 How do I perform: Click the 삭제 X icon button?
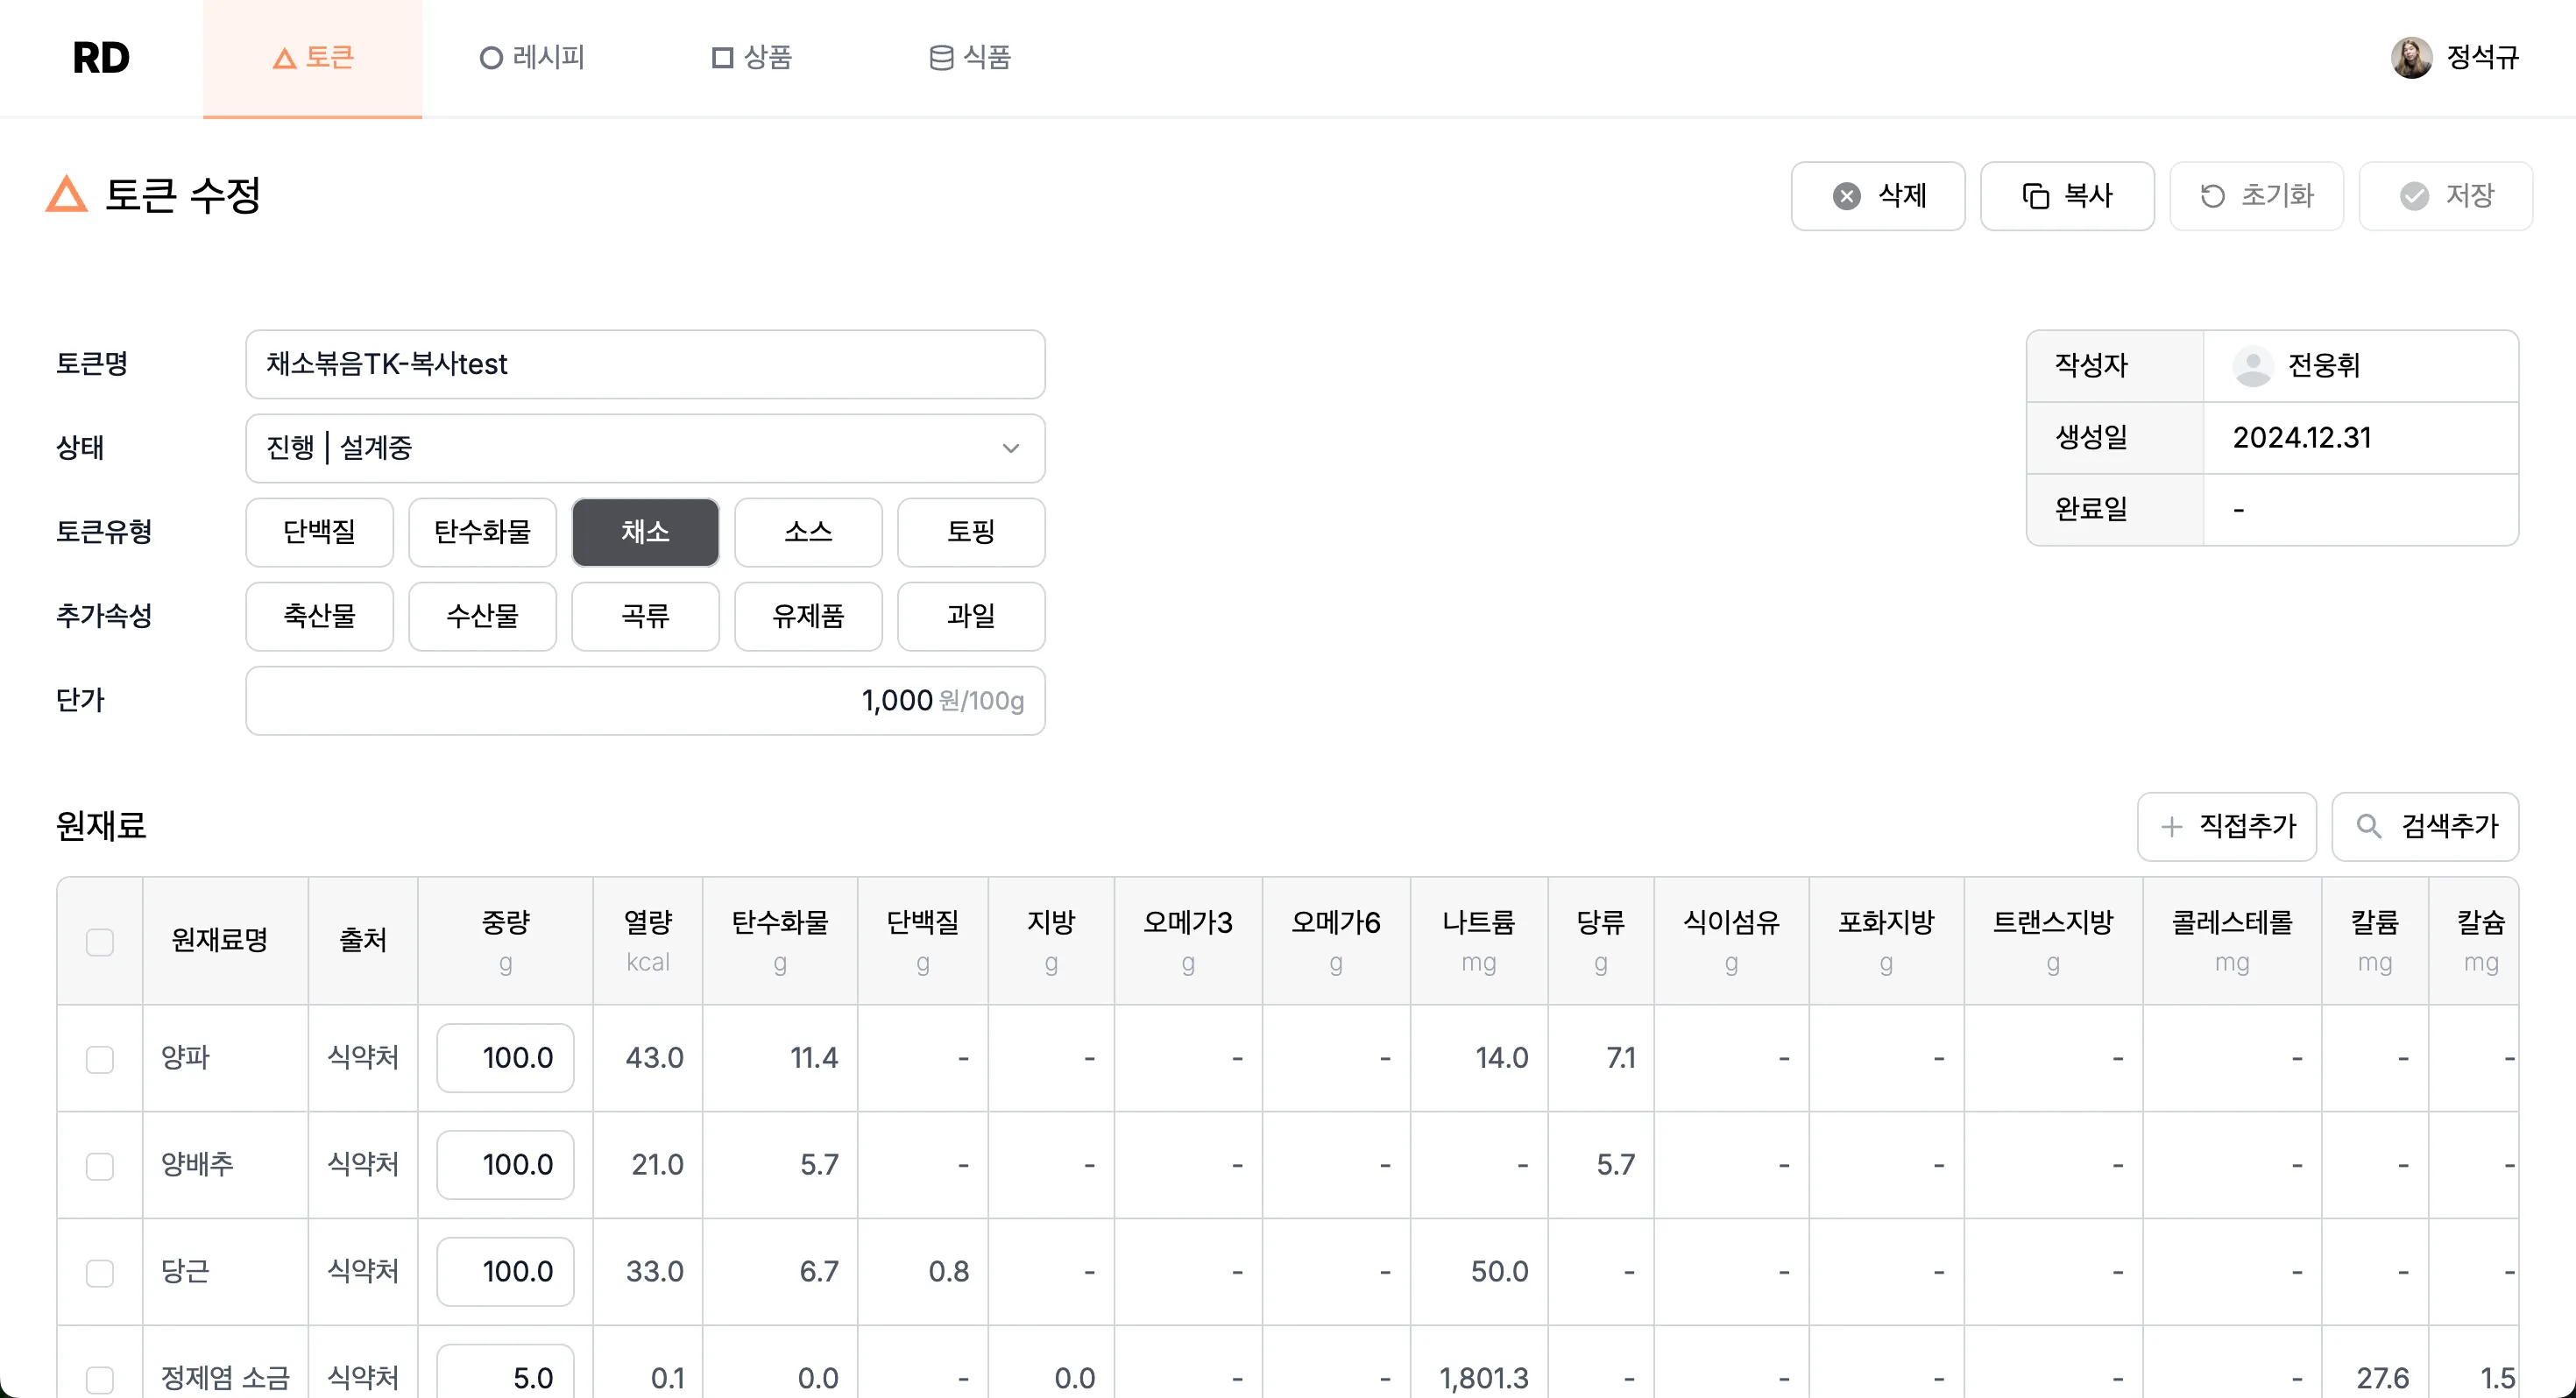coord(1877,196)
